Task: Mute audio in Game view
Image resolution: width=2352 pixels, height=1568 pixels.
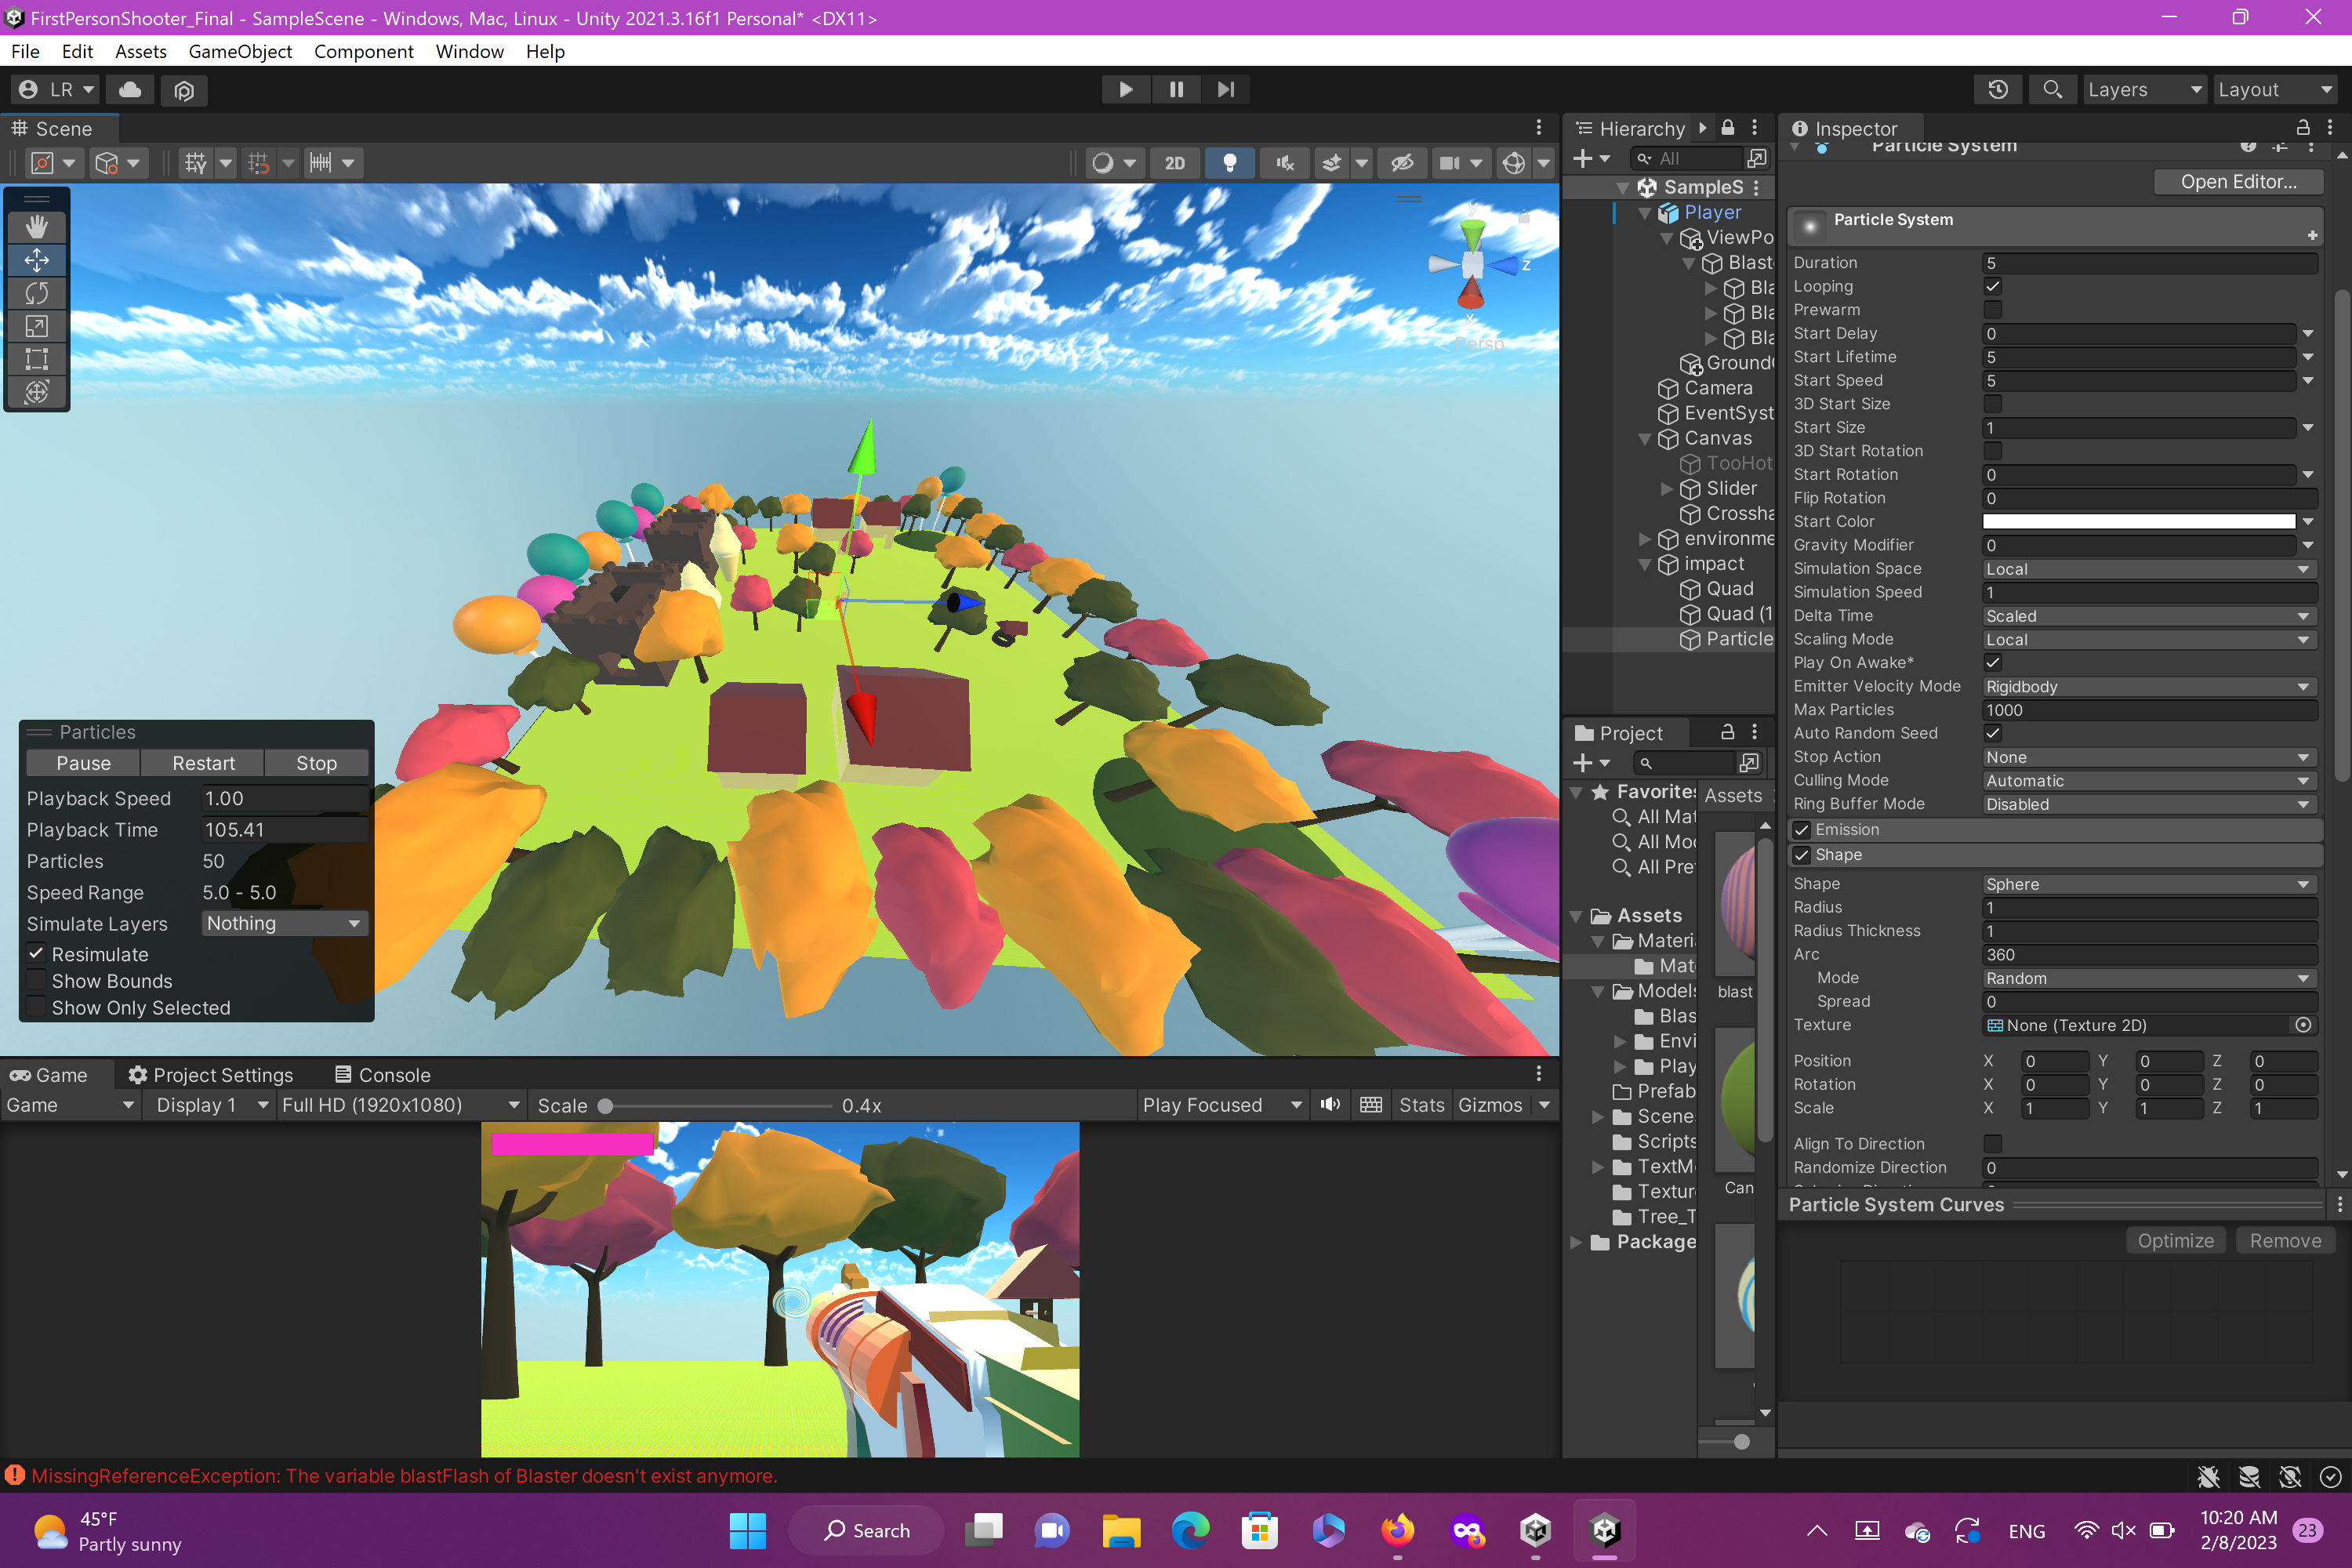Action: pos(1330,1104)
